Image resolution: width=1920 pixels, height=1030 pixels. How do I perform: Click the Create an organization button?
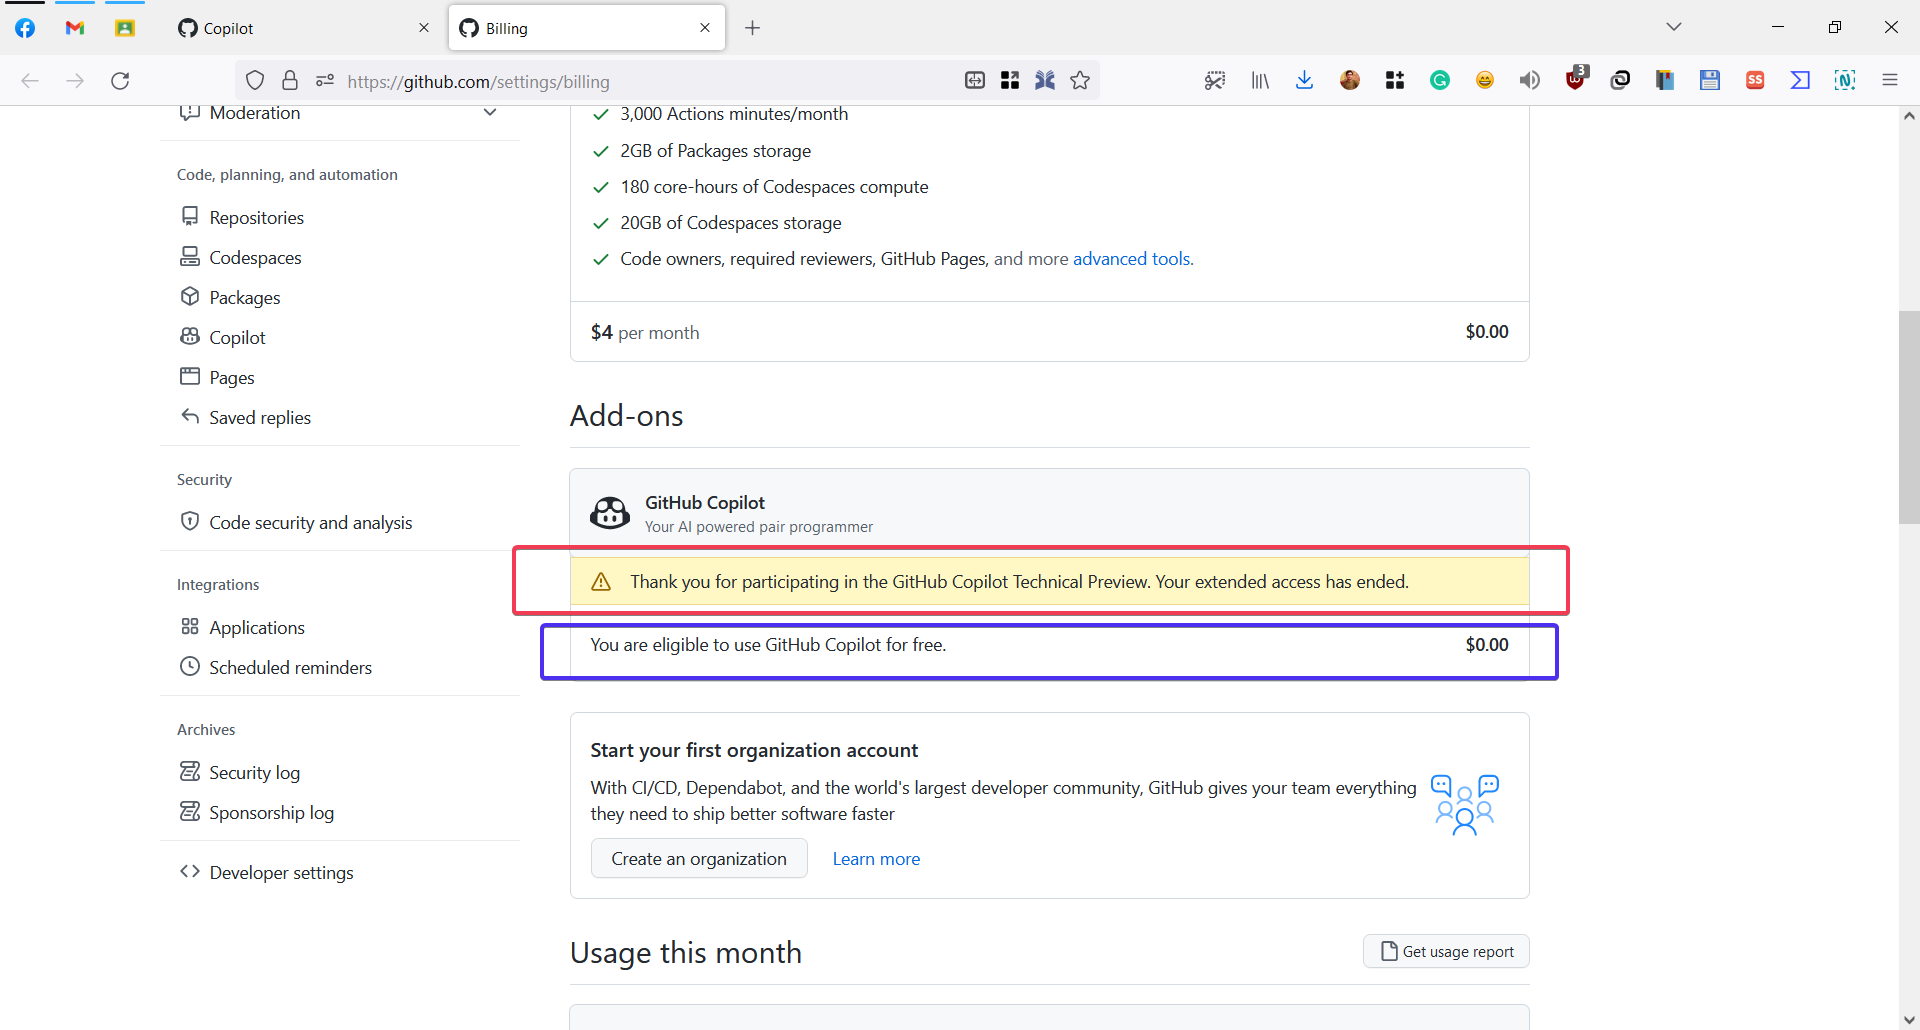tap(698, 858)
